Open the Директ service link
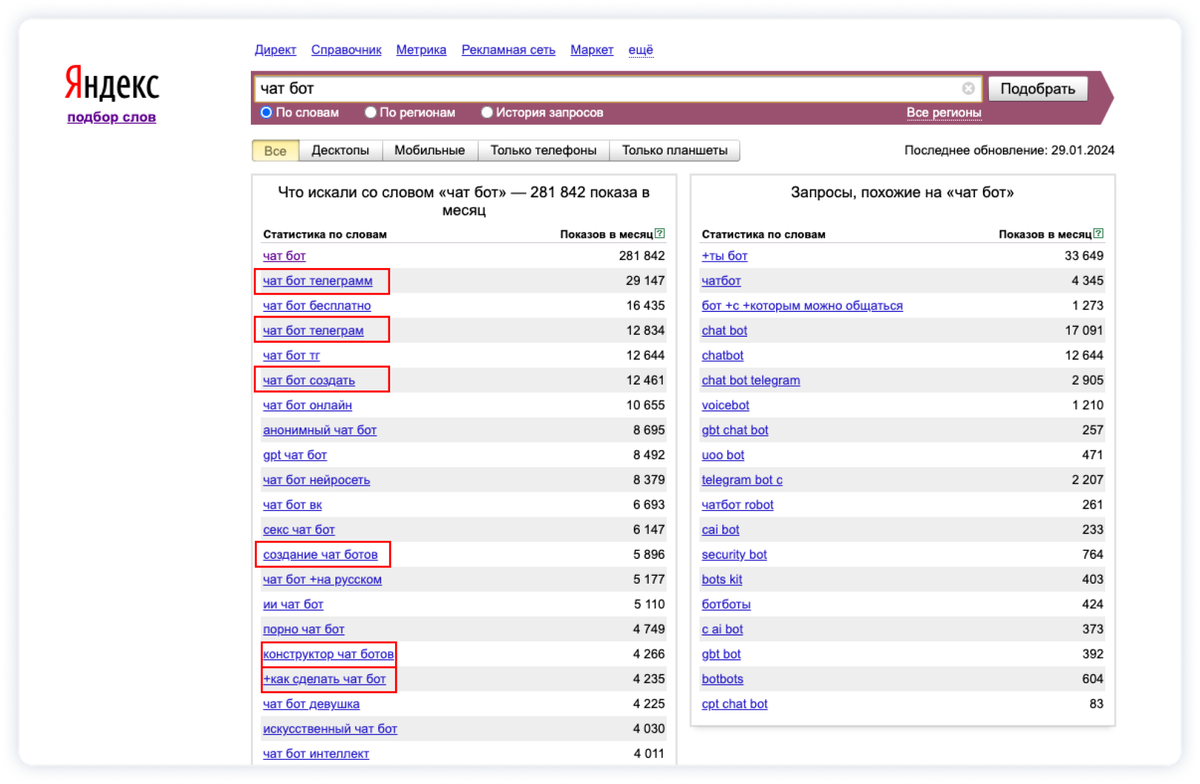 tap(275, 50)
